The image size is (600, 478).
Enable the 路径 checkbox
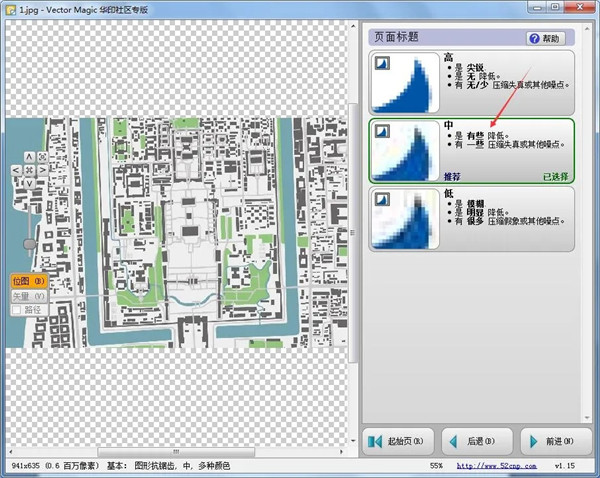pos(17,310)
